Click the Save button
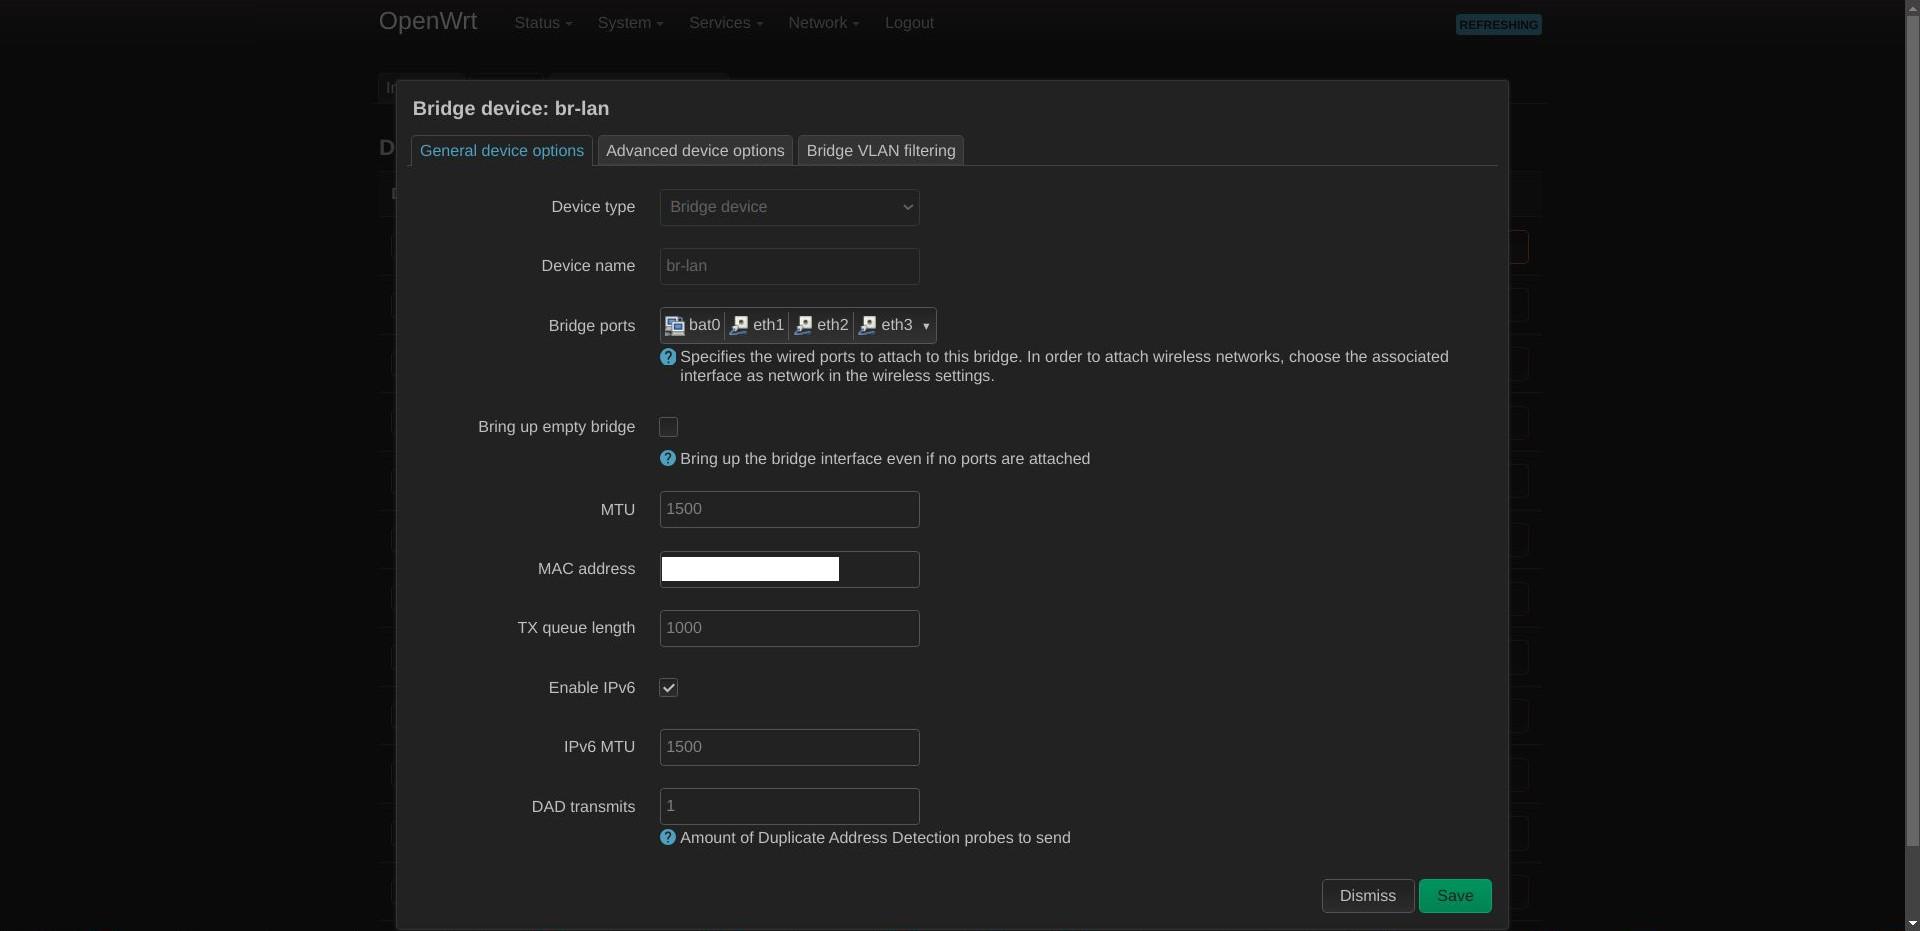This screenshot has width=1920, height=931. [1455, 896]
